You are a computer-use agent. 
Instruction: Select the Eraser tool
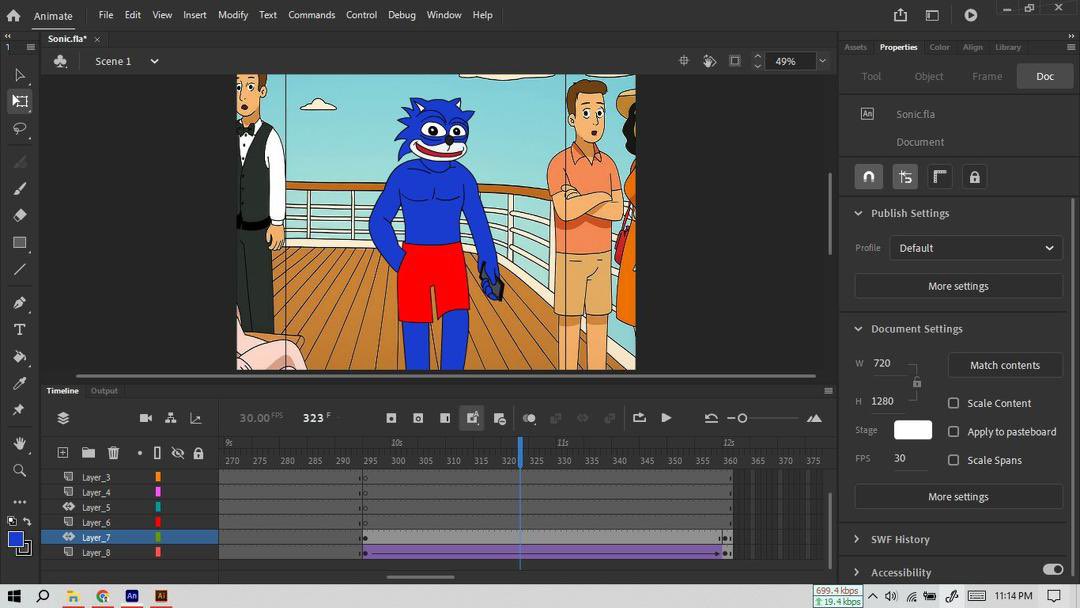pyautogui.click(x=19, y=216)
